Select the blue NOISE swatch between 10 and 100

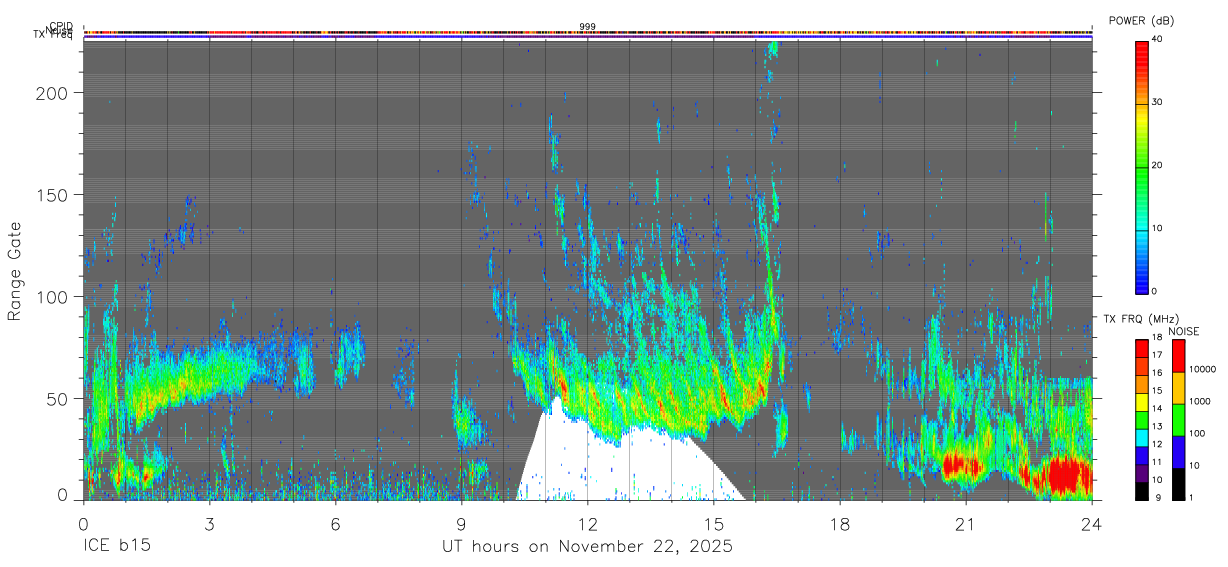click(1178, 452)
